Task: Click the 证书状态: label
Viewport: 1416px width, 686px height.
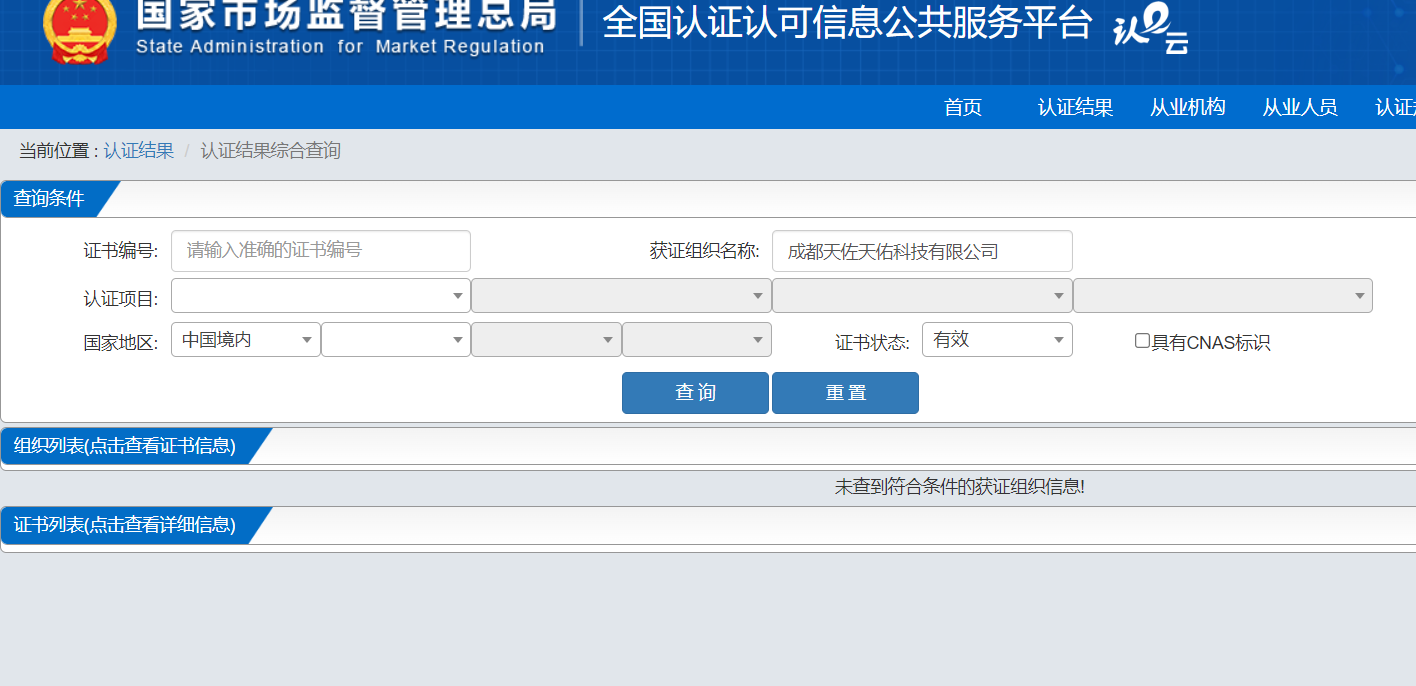Action: (x=872, y=343)
